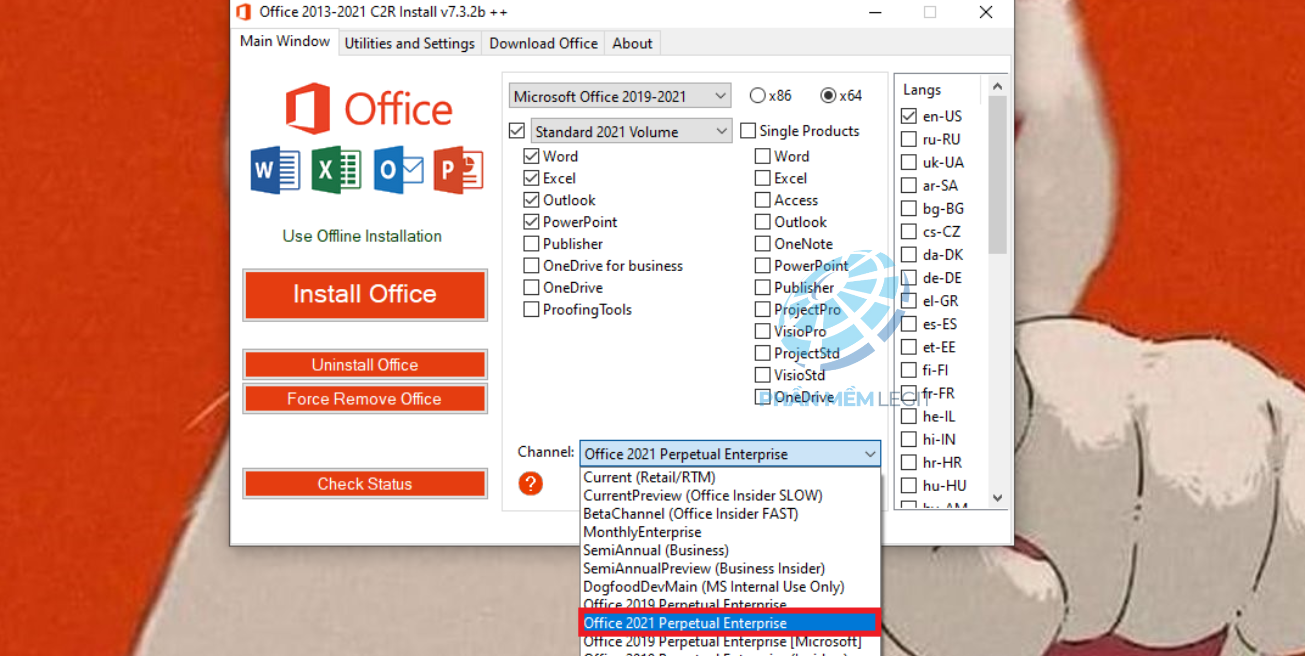1305x656 pixels.
Task: Check VisioStd under Single Products
Action: tap(763, 375)
